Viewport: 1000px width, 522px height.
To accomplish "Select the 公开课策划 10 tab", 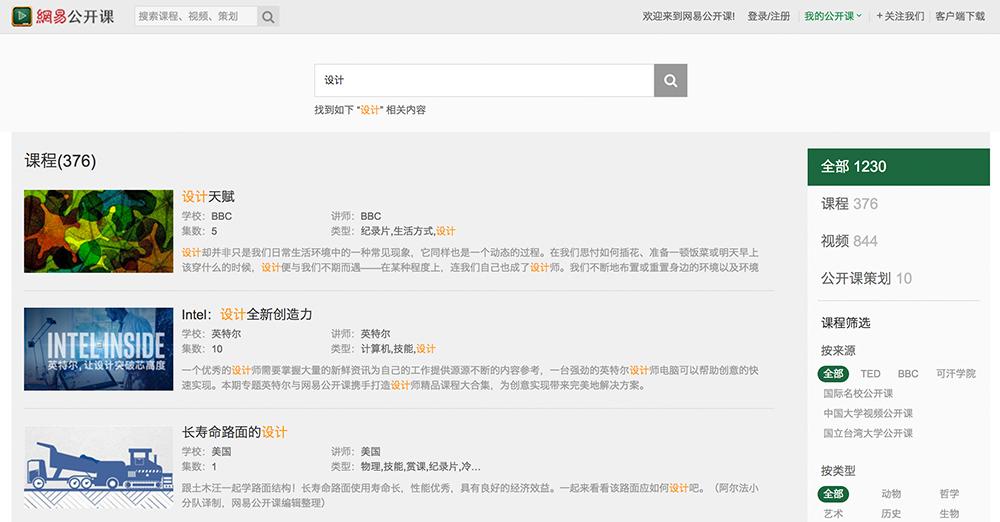I will 866,278.
